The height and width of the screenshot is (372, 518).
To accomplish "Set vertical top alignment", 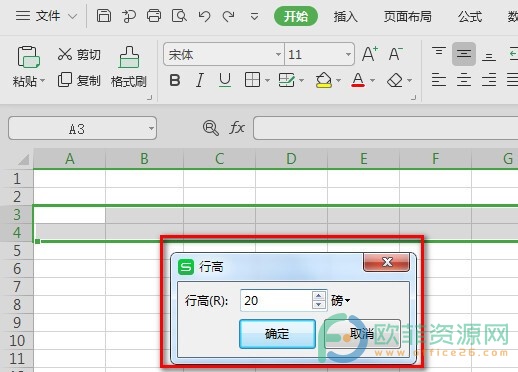I will [x=439, y=52].
